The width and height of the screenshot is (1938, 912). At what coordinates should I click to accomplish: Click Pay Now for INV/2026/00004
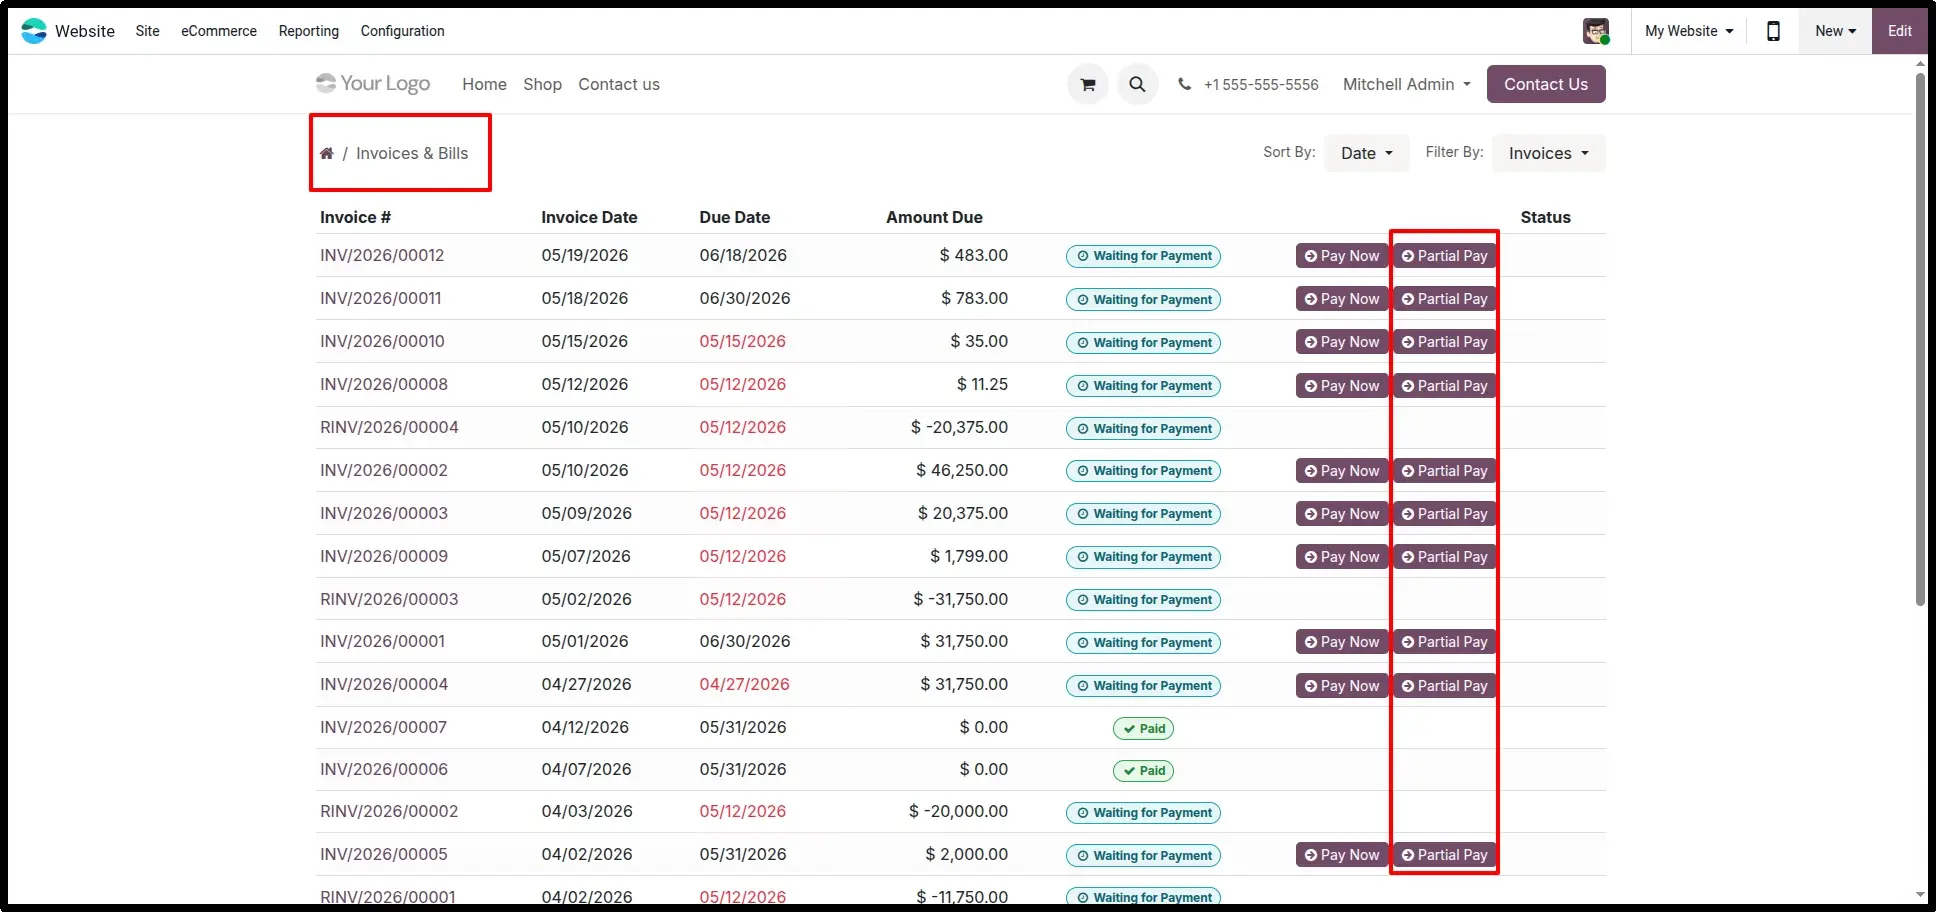click(1342, 686)
